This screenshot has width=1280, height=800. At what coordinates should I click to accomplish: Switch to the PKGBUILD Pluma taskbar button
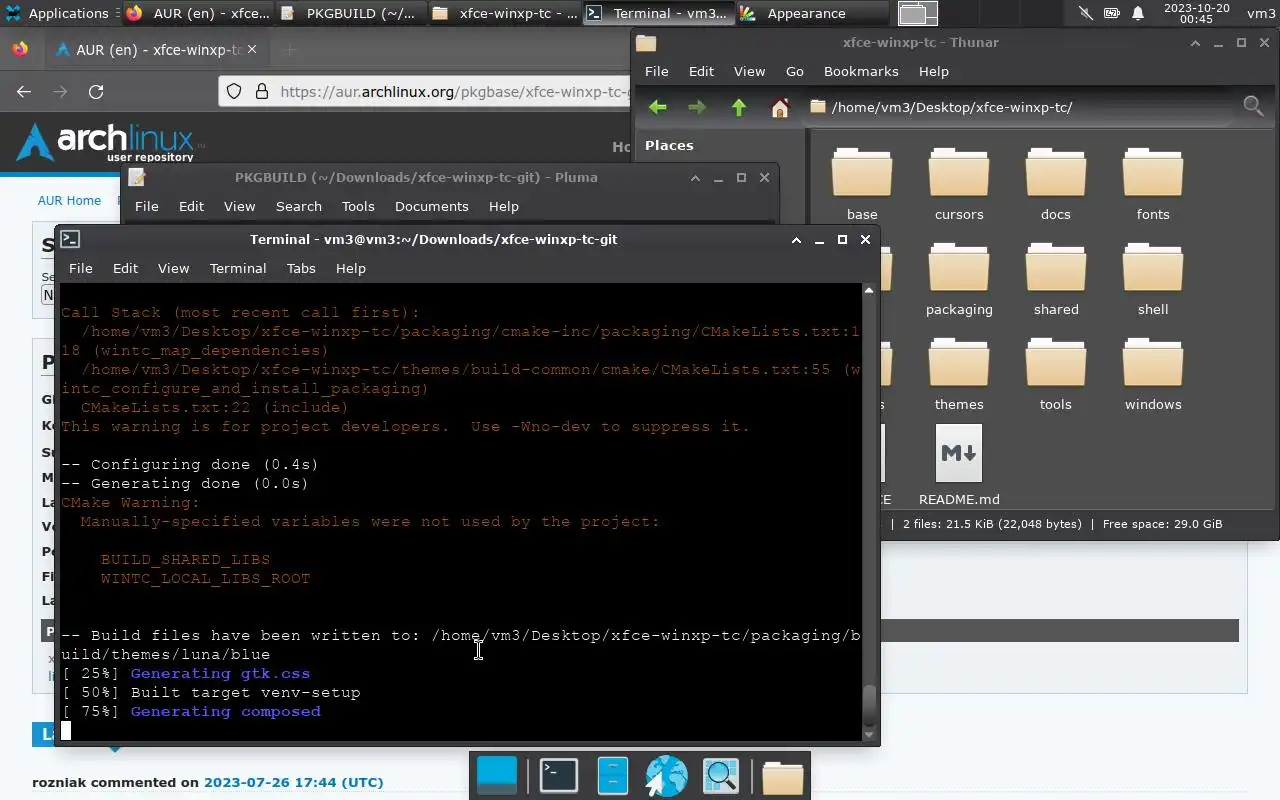point(350,13)
